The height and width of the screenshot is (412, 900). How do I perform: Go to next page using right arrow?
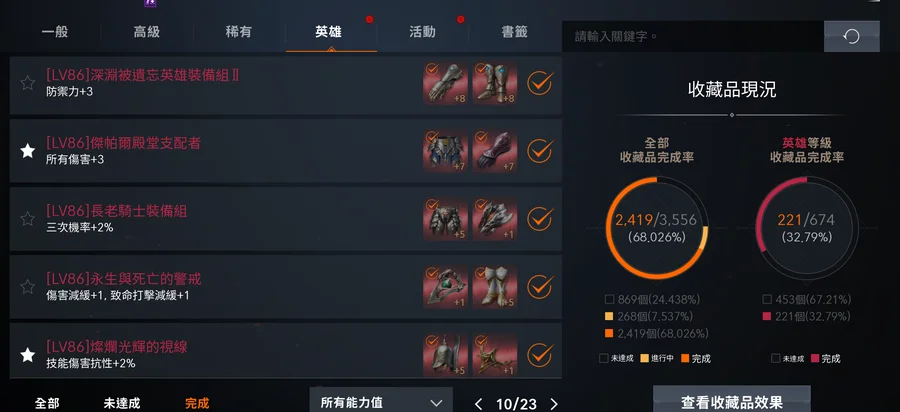[553, 404]
